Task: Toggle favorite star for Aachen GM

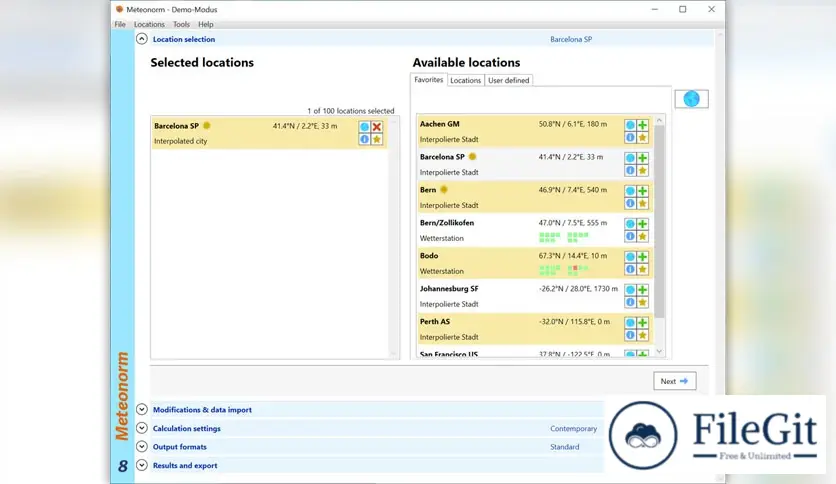Action: coord(643,137)
